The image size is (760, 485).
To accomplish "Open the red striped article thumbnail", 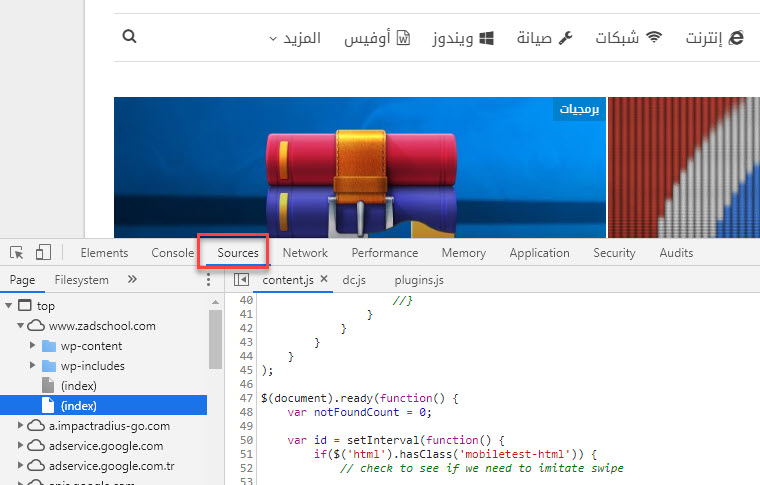I will (x=684, y=168).
